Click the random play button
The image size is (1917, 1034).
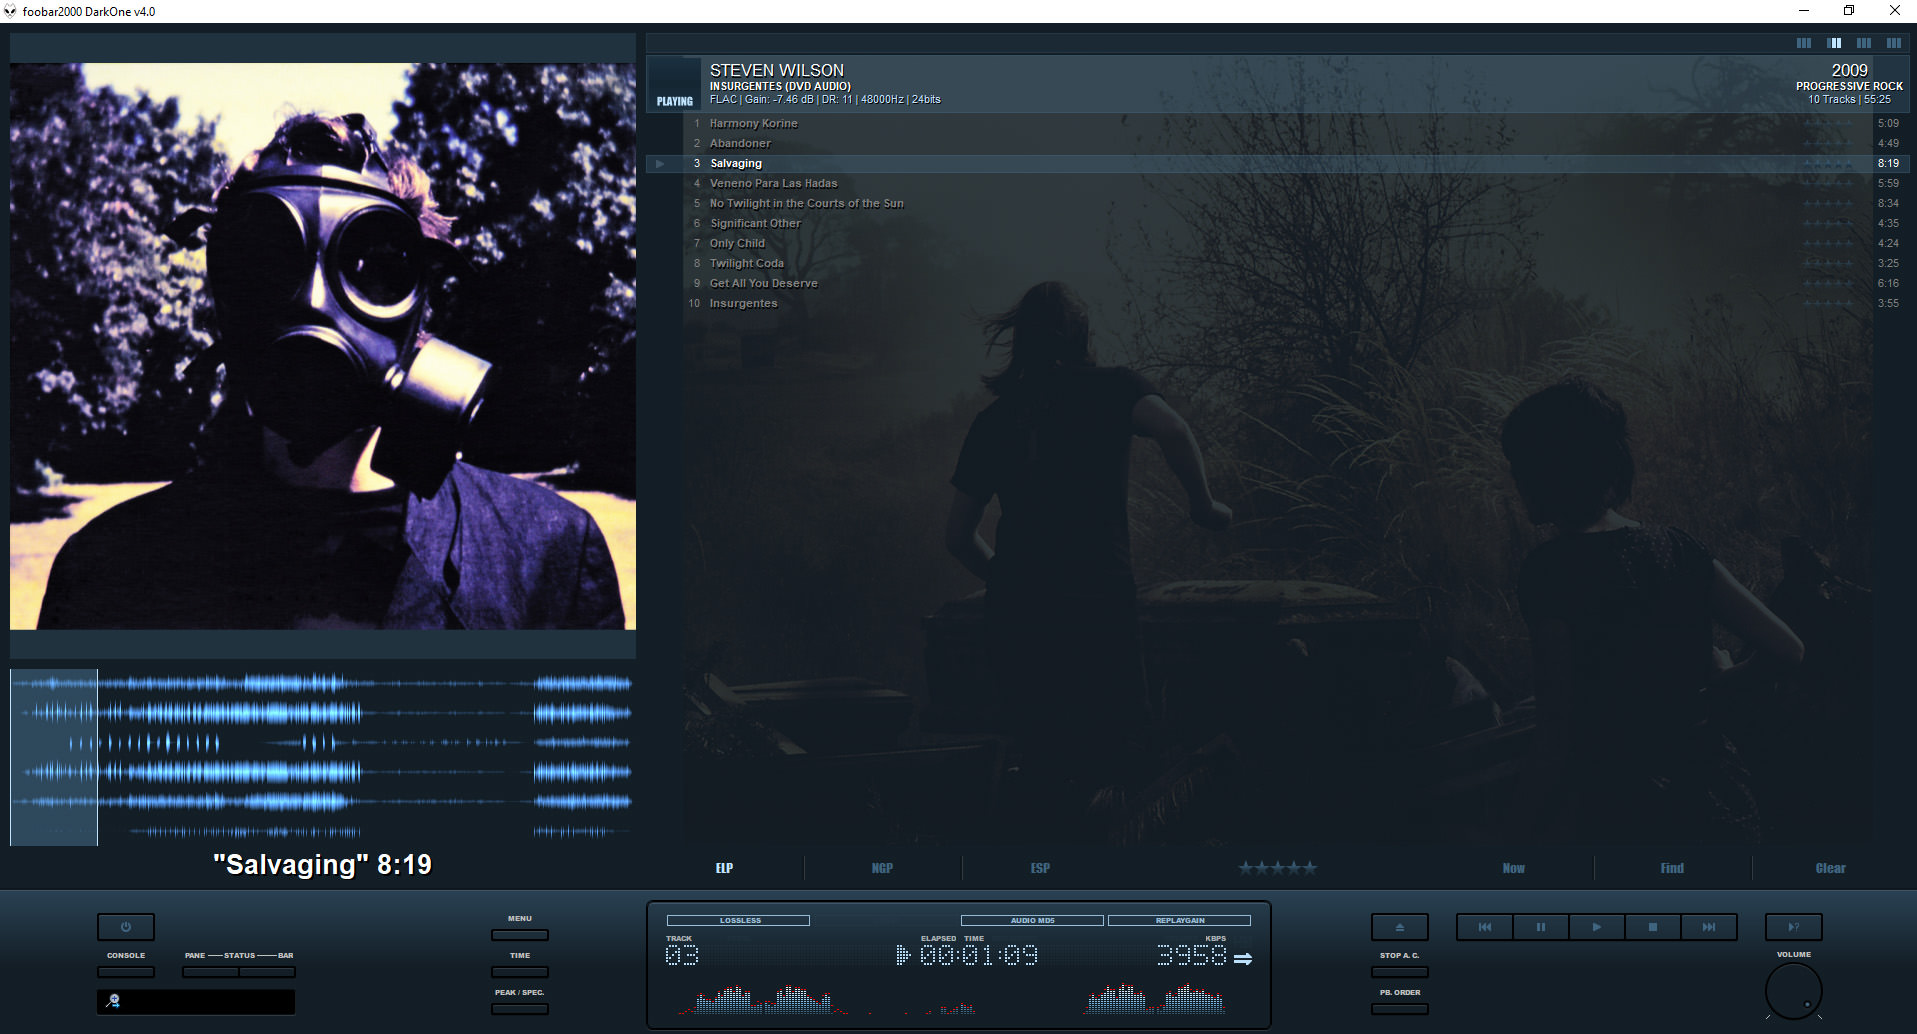point(1794,927)
